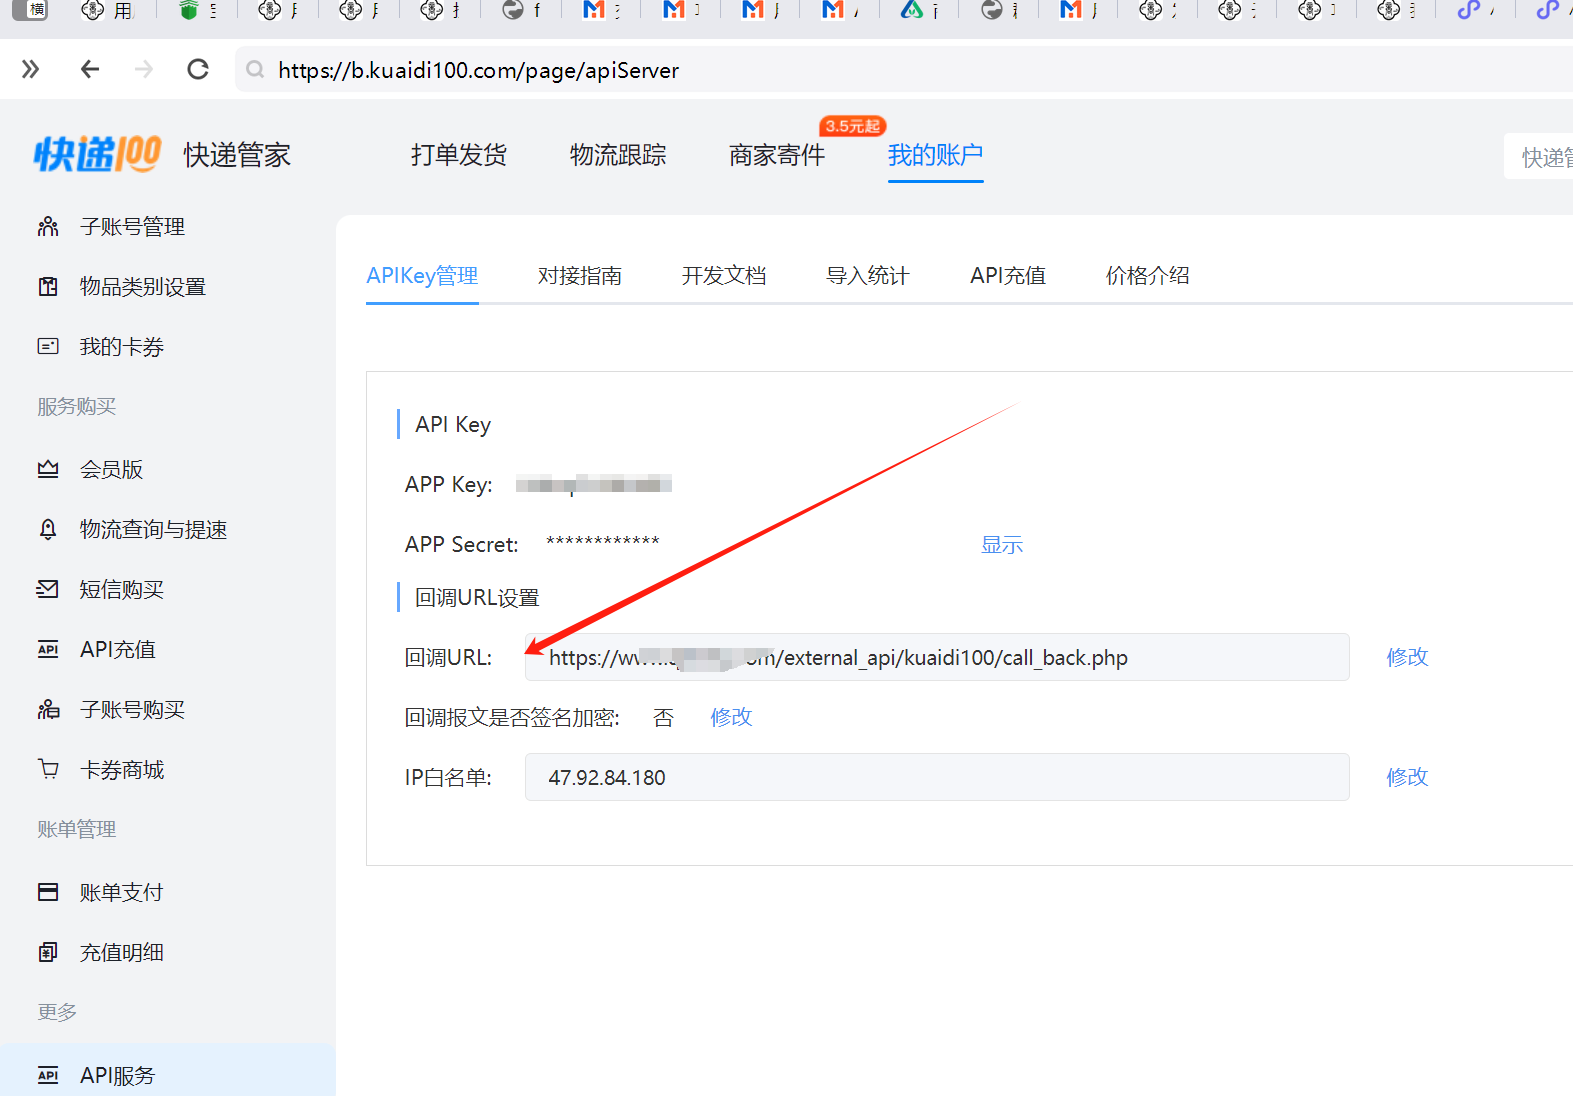Screen dimensions: 1573x1096
Task: Click 修改 for 回调报文是否签名加密
Action: coord(731,717)
